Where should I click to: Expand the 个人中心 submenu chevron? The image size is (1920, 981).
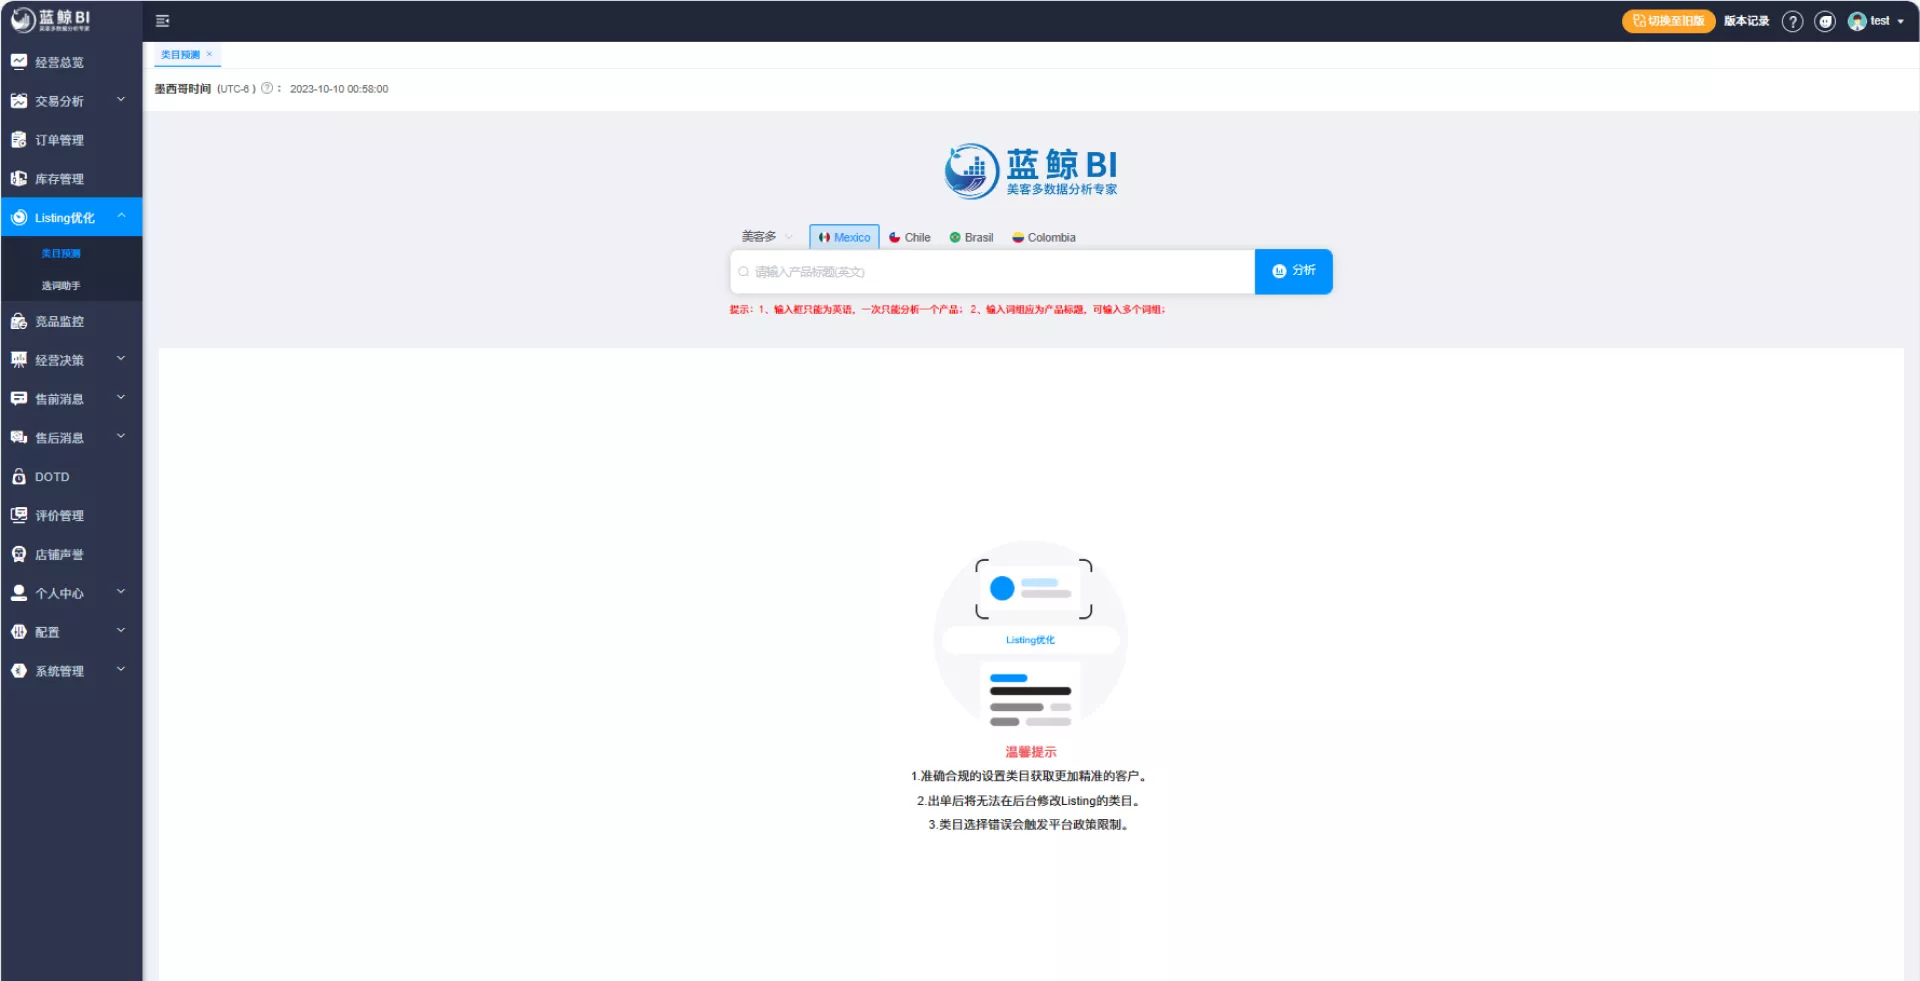121,592
